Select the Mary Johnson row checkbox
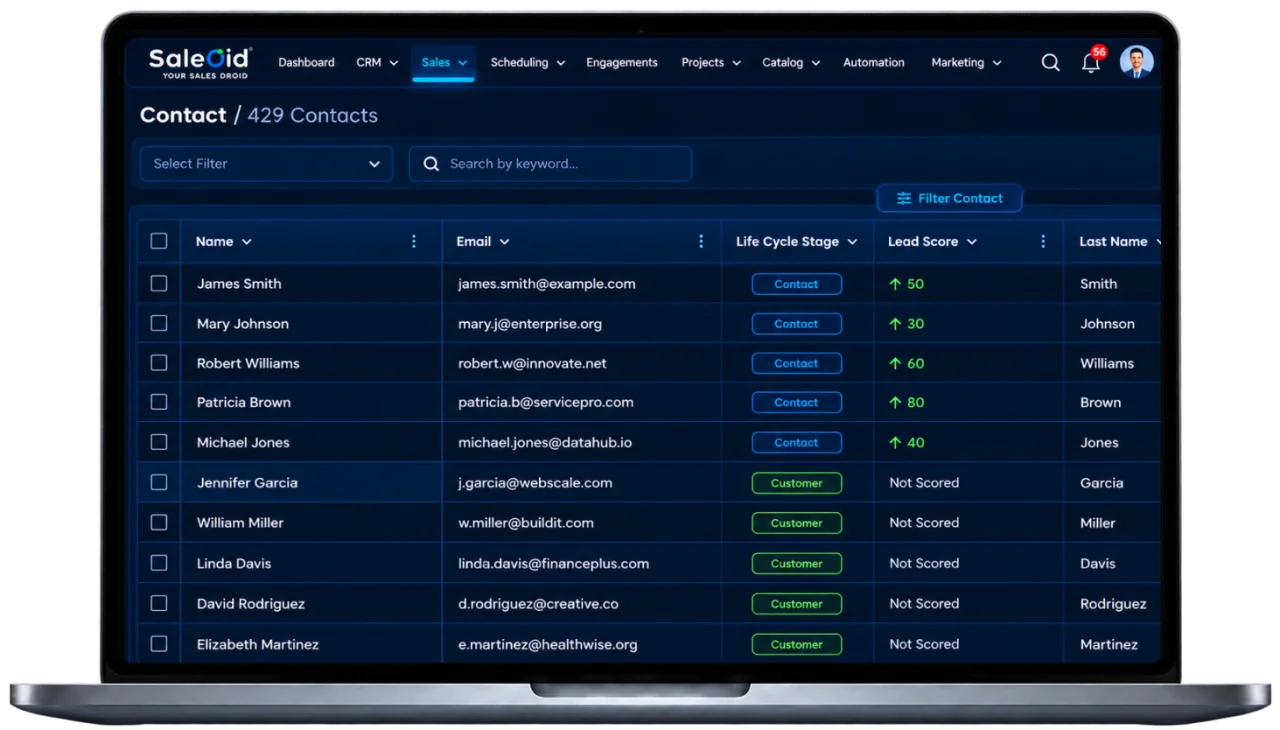 pyautogui.click(x=159, y=323)
